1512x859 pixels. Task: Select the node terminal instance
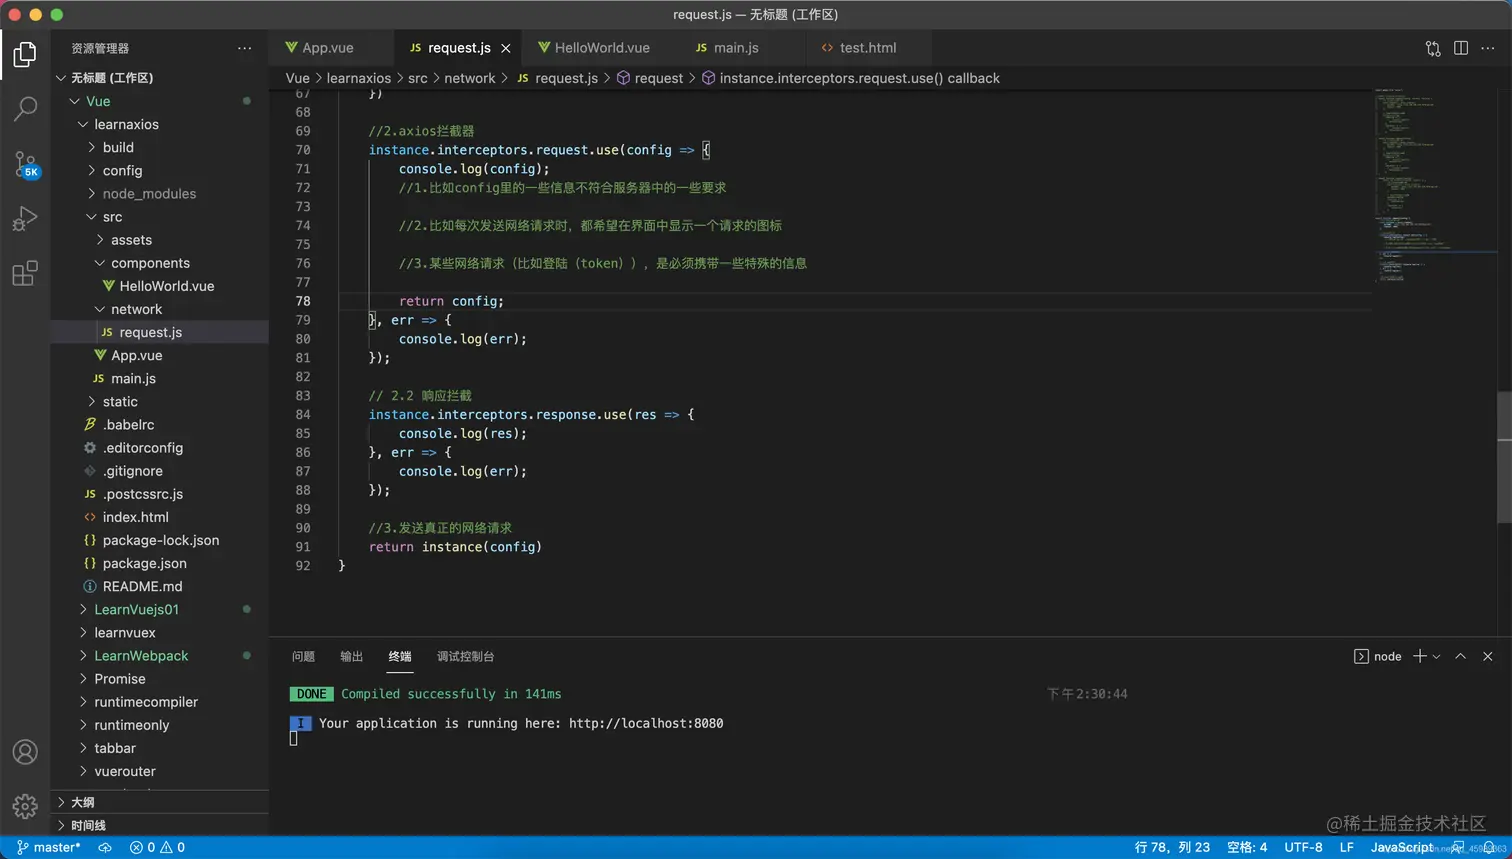coord(1378,656)
